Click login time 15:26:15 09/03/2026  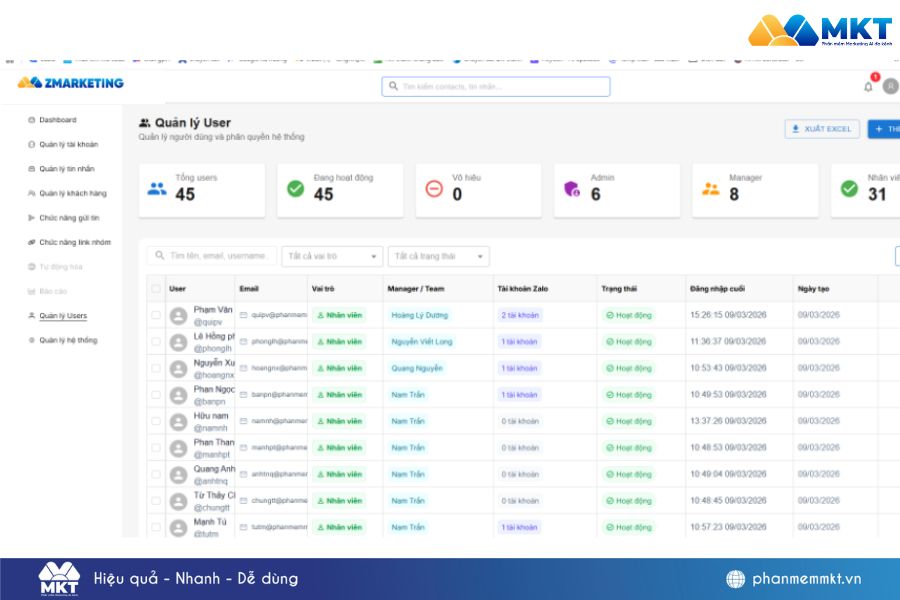click(728, 315)
